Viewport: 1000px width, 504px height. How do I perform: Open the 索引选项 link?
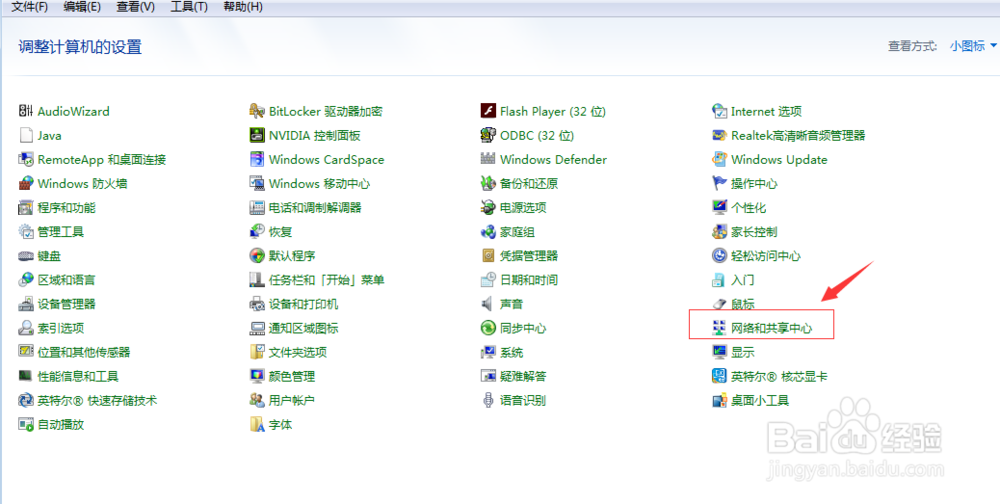click(61, 329)
